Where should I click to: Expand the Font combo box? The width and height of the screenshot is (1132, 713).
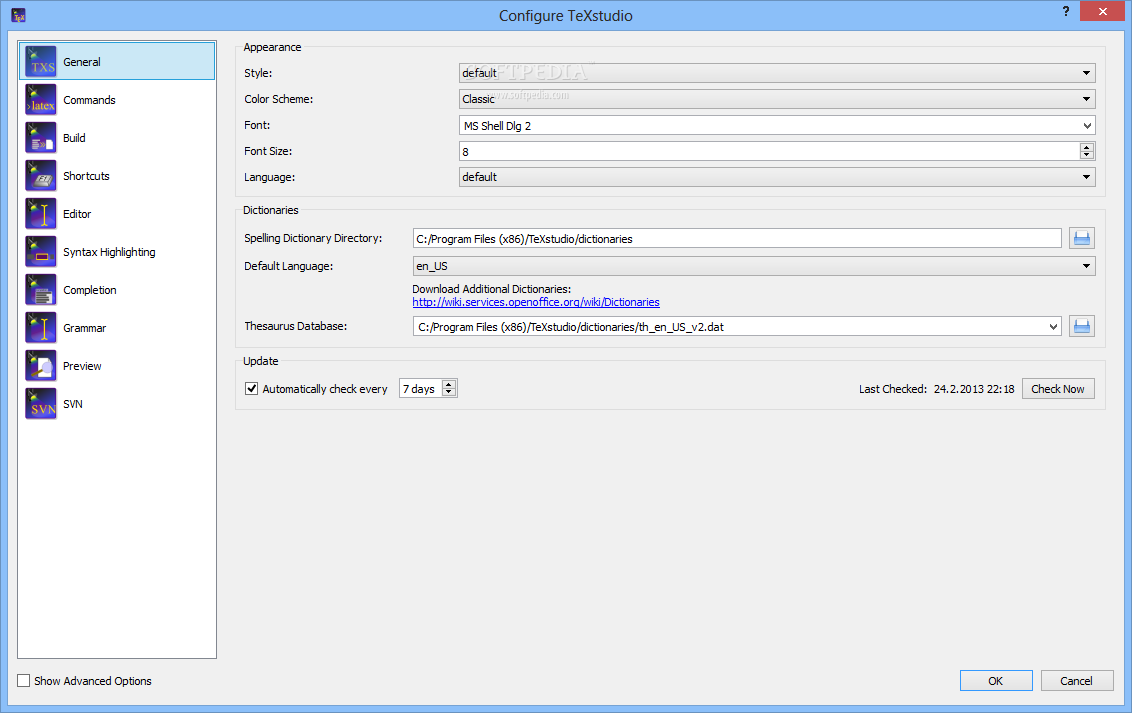(1087, 126)
